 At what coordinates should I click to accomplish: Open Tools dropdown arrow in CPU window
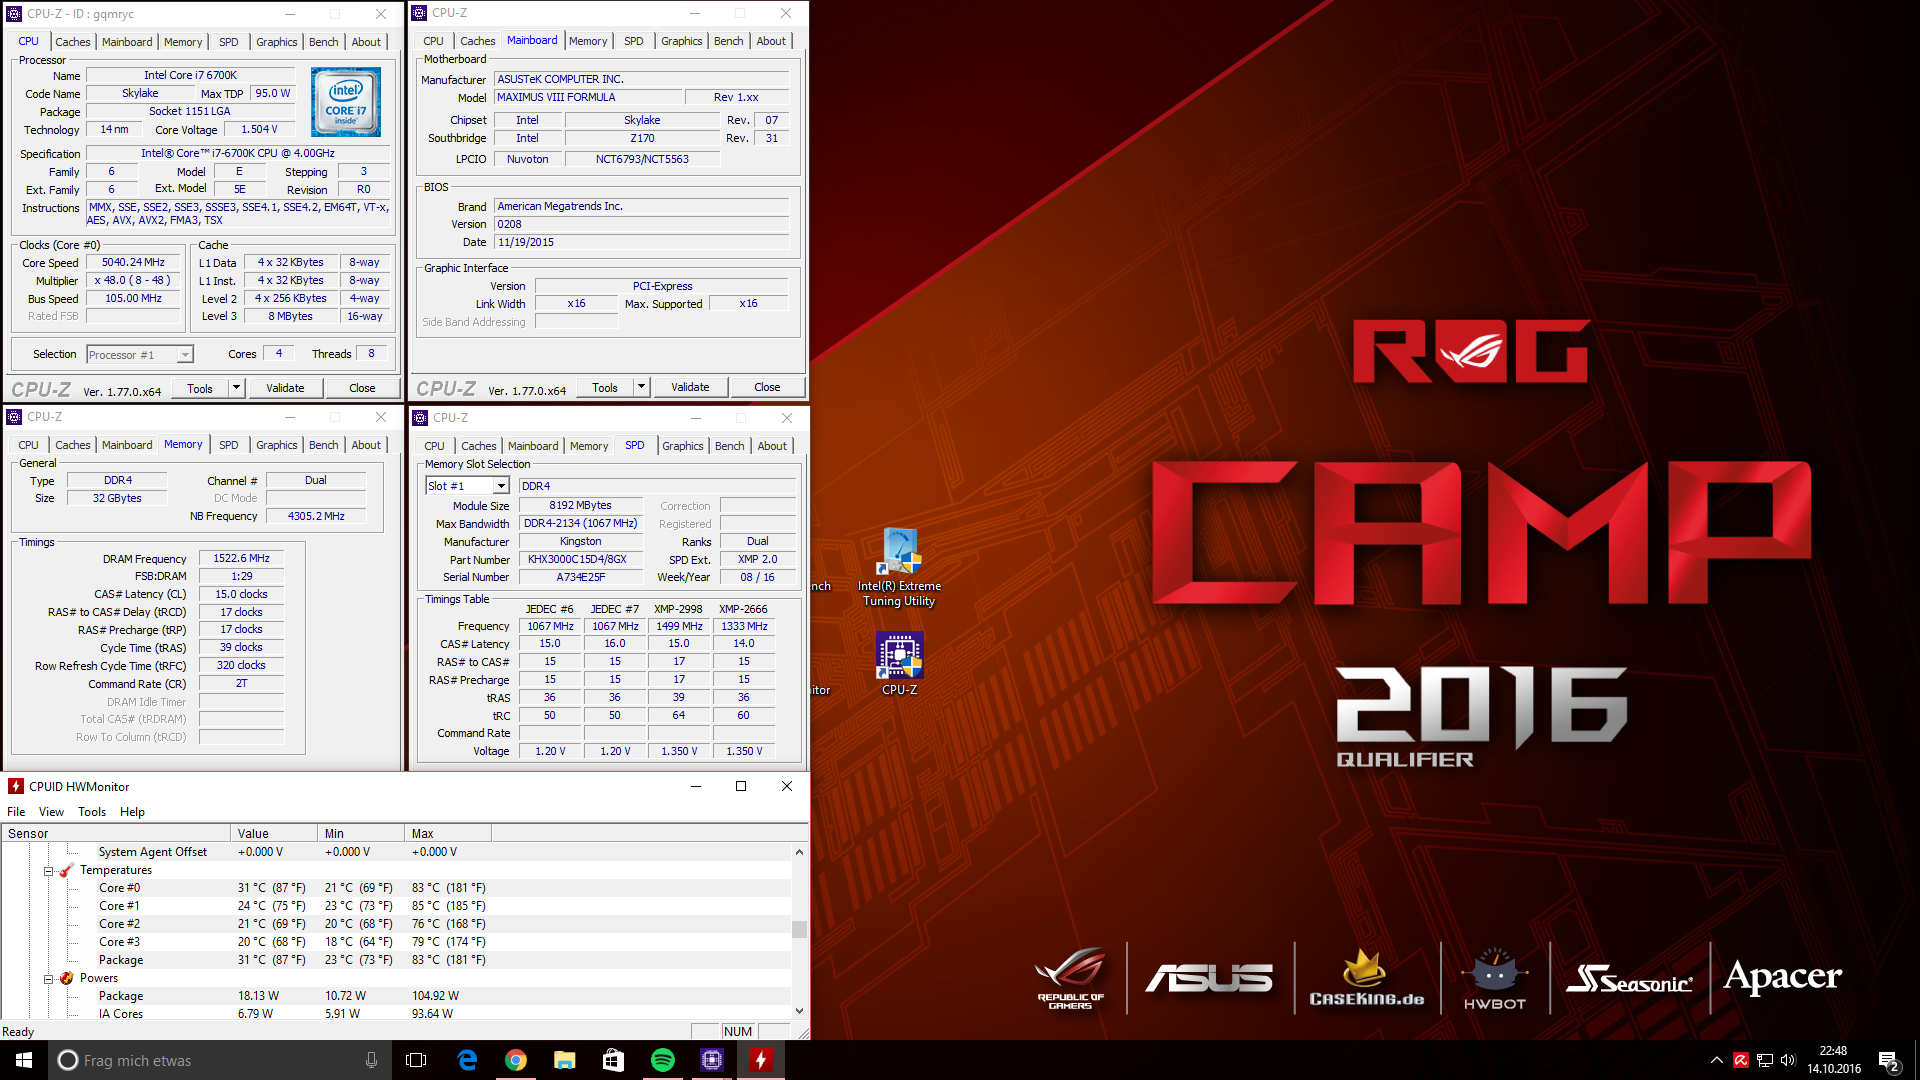(x=237, y=388)
